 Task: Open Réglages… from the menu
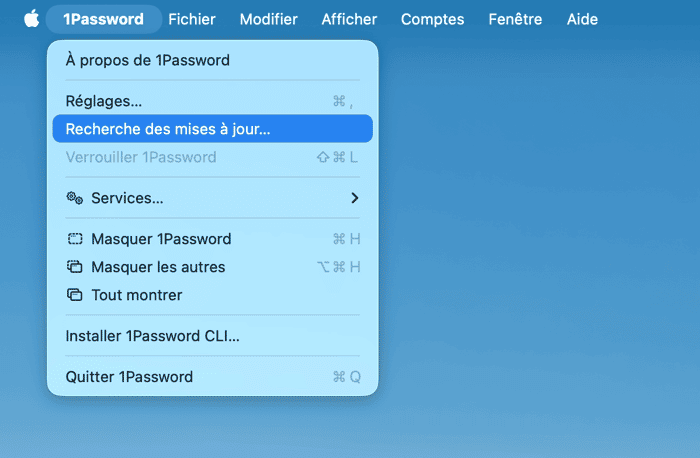[212, 101]
